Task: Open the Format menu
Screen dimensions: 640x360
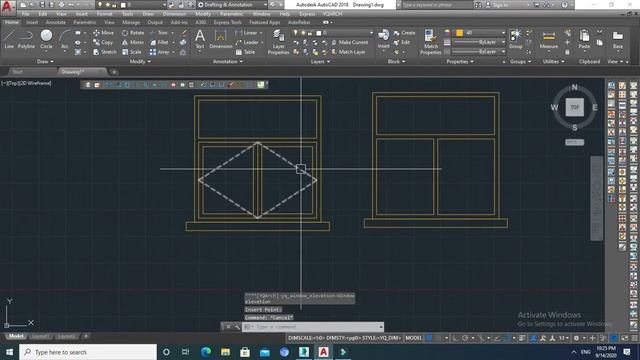Action: pyautogui.click(x=104, y=14)
